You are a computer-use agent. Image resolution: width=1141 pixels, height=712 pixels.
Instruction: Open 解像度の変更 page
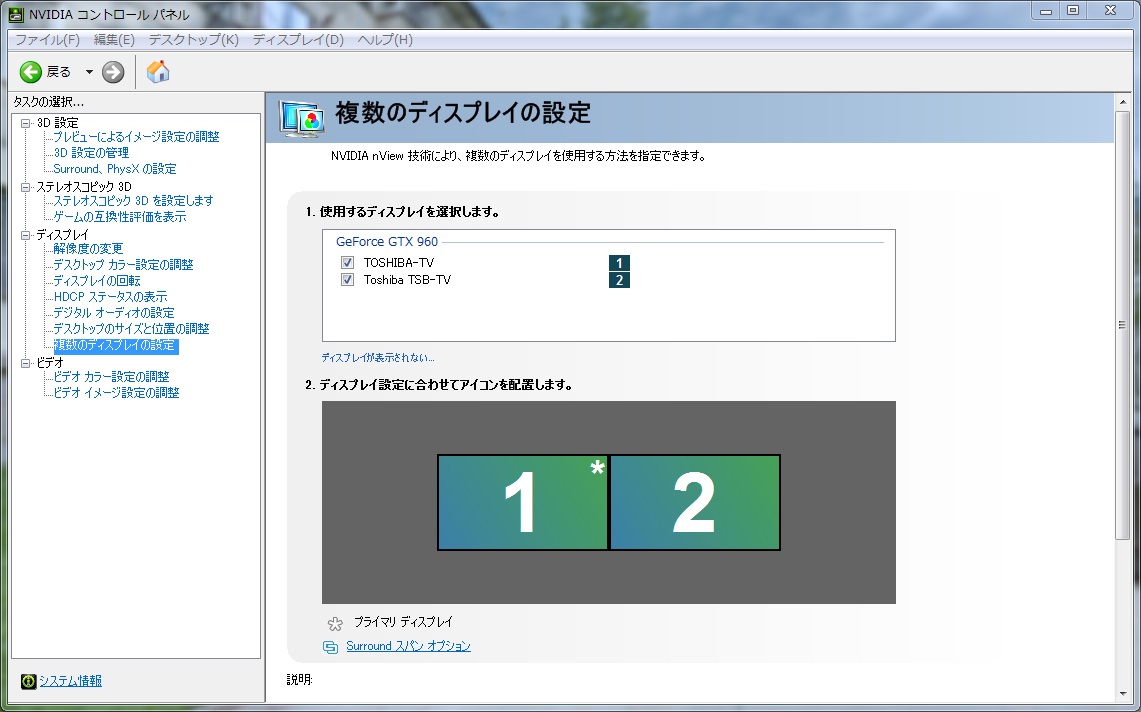88,249
